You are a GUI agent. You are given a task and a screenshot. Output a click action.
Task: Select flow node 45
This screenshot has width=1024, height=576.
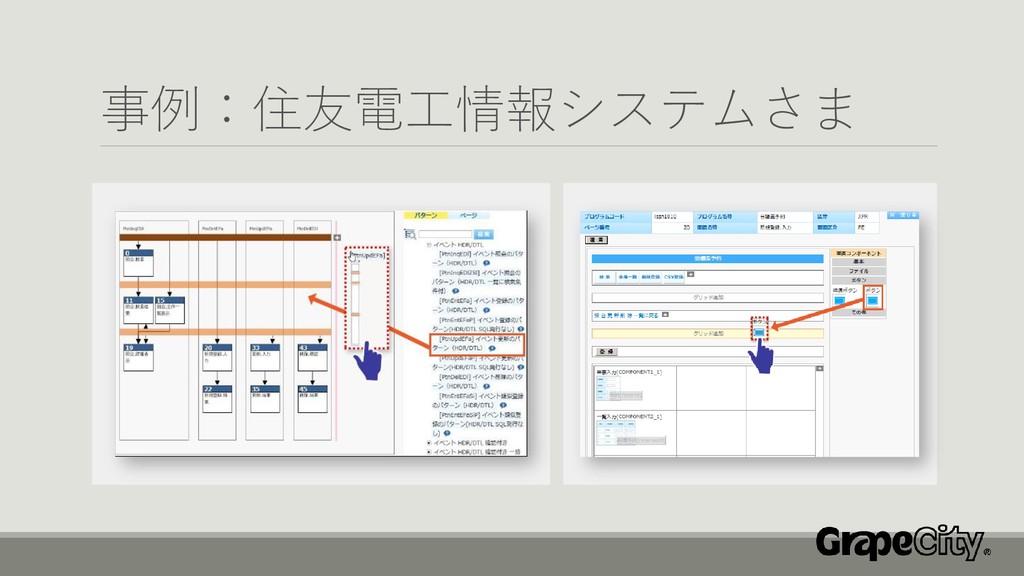click(x=312, y=398)
